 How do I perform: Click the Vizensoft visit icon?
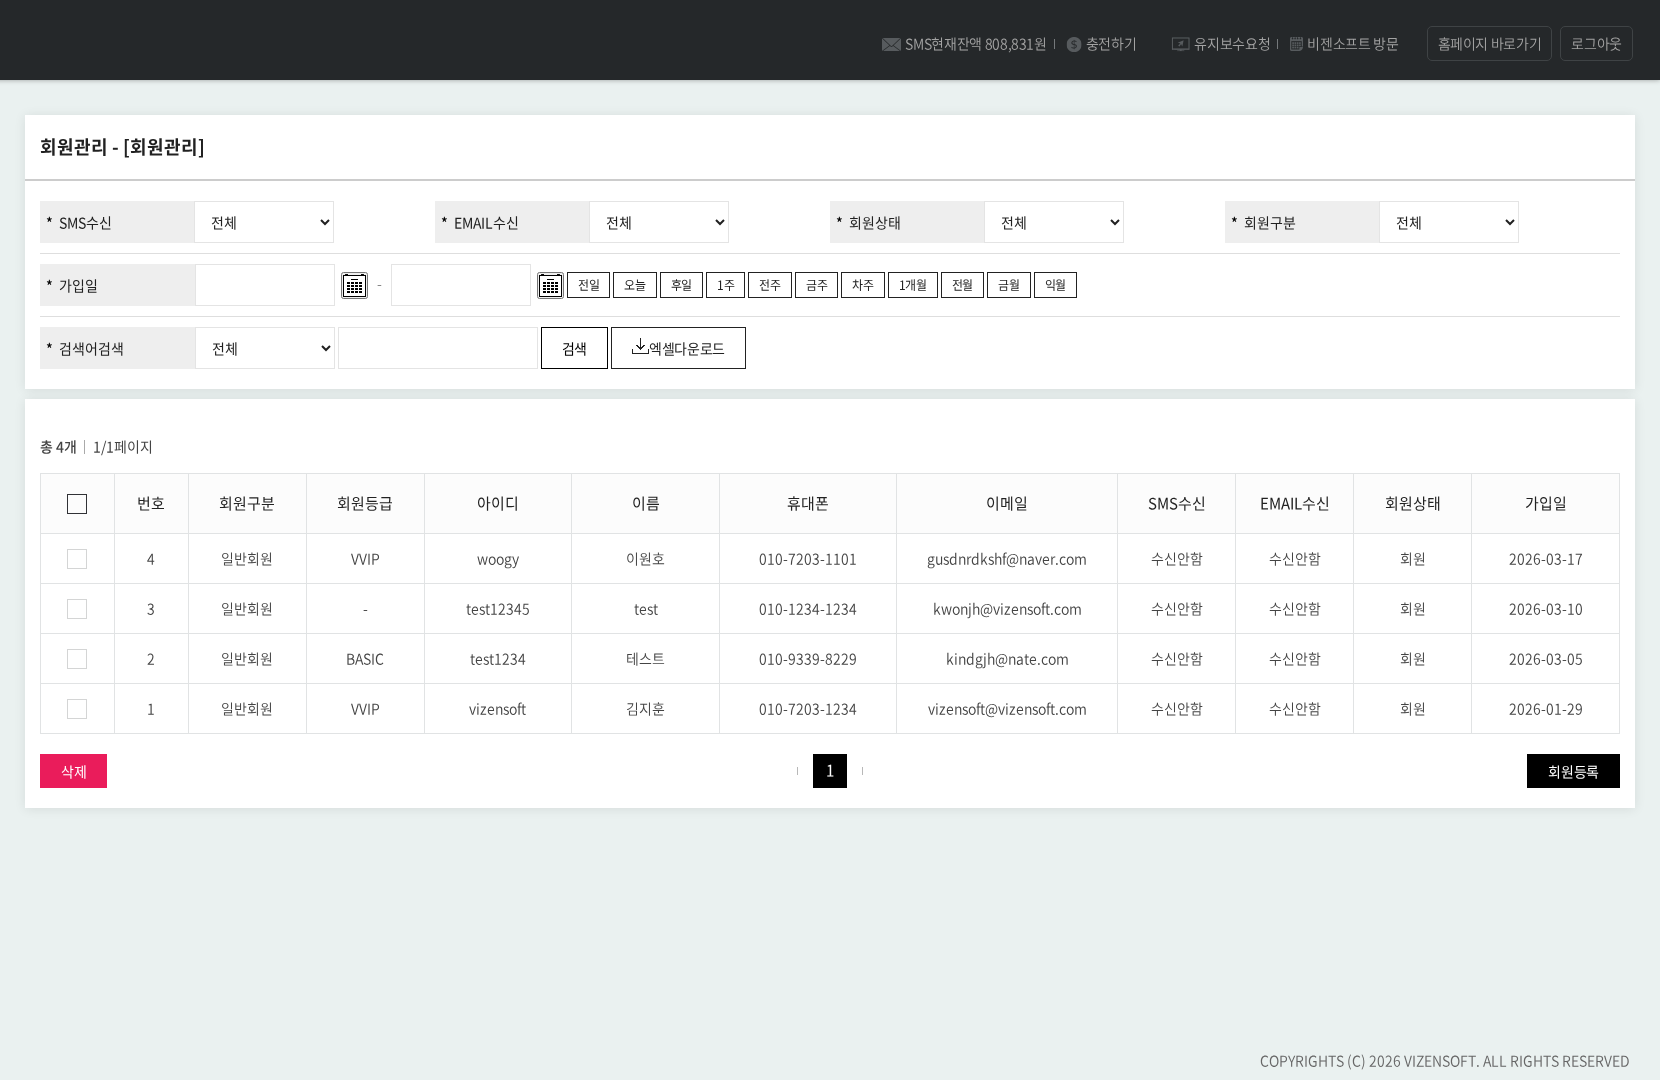1296,44
